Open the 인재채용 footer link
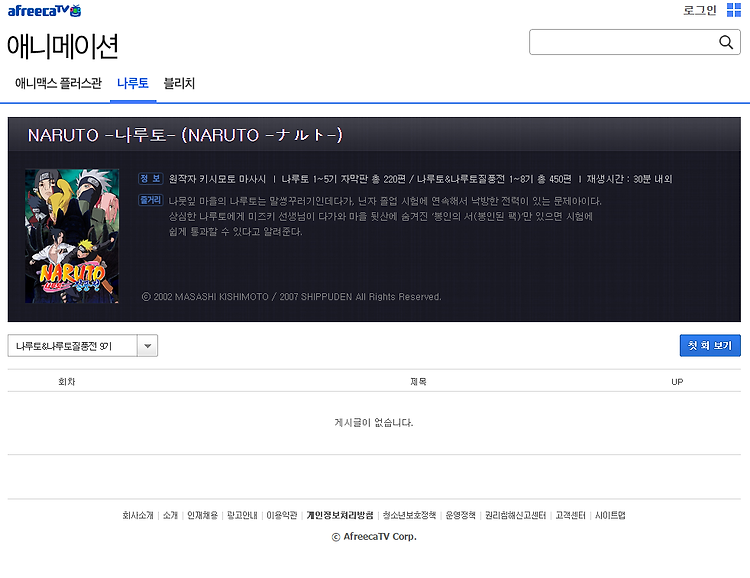 tap(202, 515)
